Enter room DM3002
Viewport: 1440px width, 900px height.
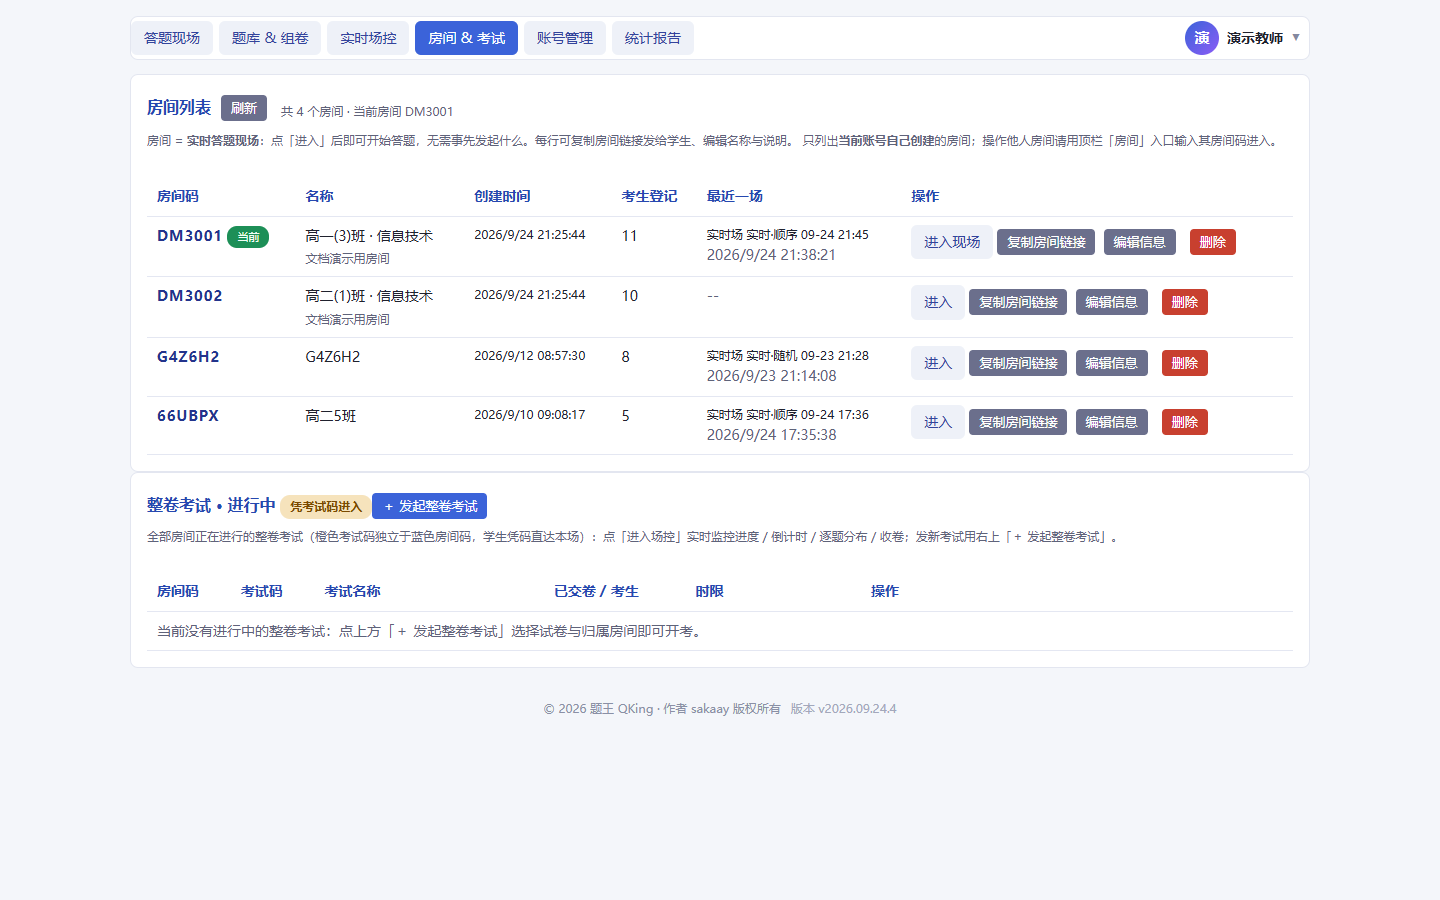[938, 302]
